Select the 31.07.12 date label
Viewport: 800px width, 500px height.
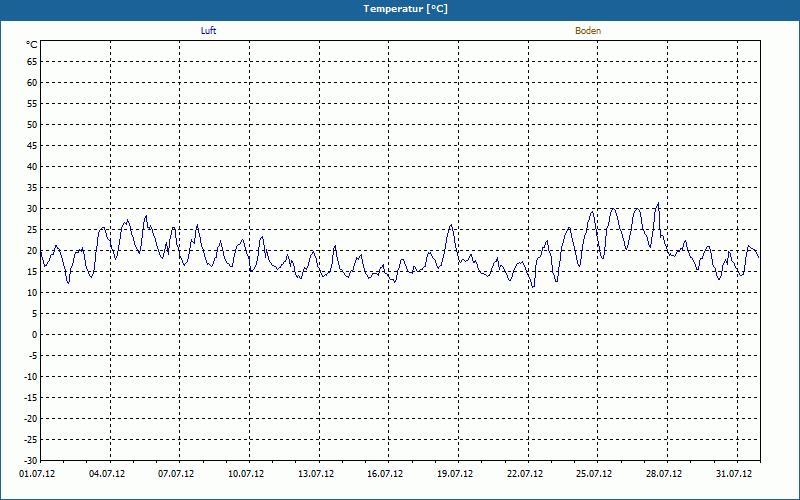click(x=734, y=474)
